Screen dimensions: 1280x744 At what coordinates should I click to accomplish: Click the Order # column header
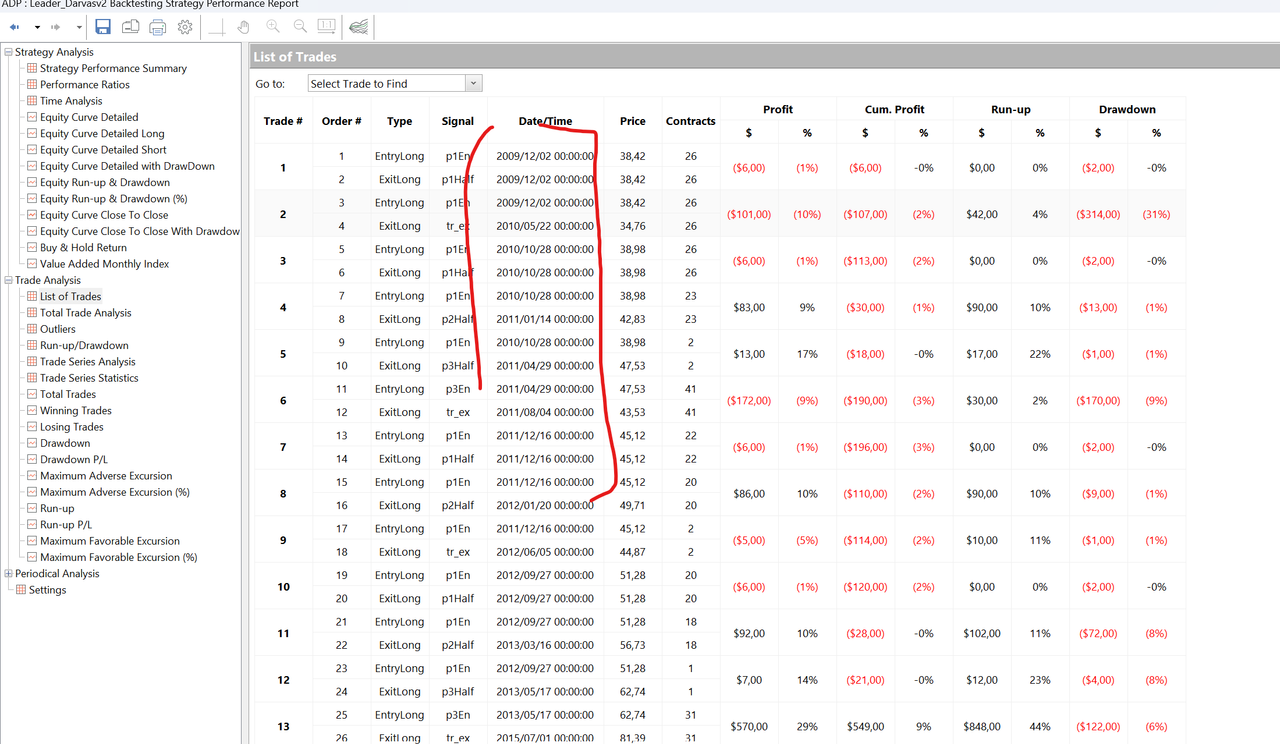341,121
